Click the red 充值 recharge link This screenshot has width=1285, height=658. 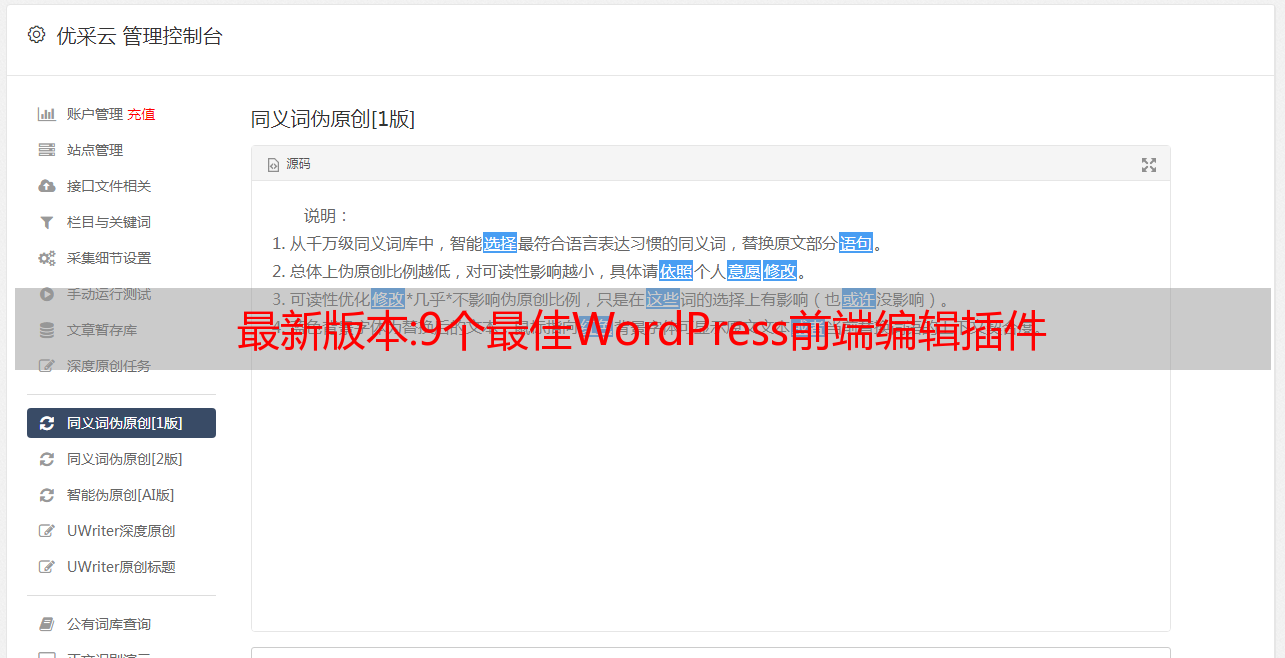pos(141,114)
